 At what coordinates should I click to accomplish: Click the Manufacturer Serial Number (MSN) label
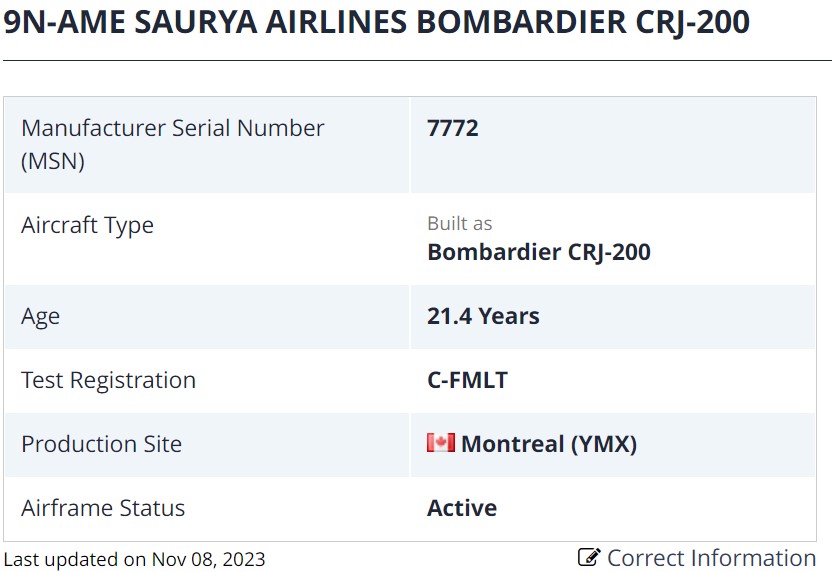(172, 144)
